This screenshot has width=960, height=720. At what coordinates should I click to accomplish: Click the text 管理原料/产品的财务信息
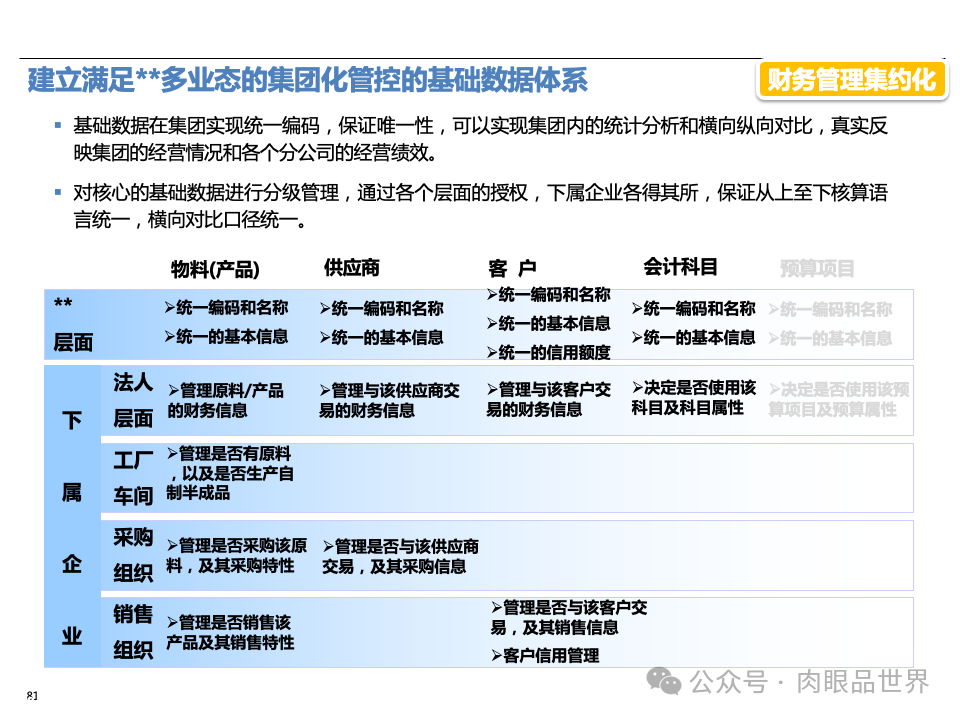[x=225, y=400]
